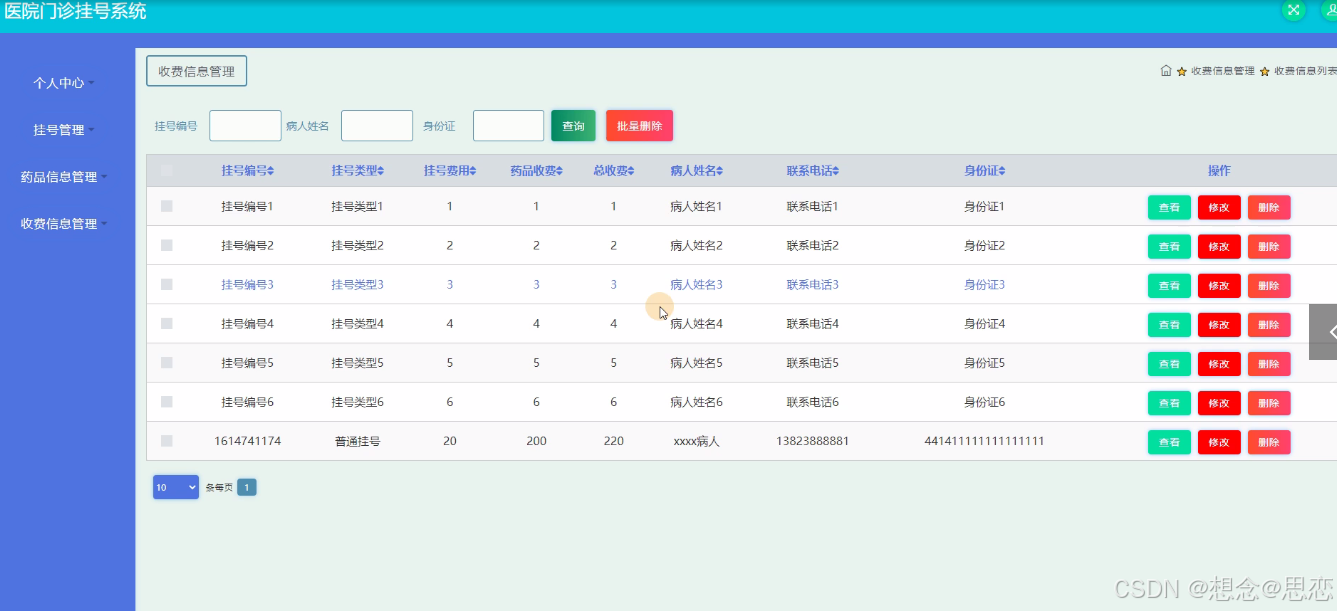Viewport: 1337px width, 611px height.
Task: Click the phone number 13823888881
Action: 812,441
